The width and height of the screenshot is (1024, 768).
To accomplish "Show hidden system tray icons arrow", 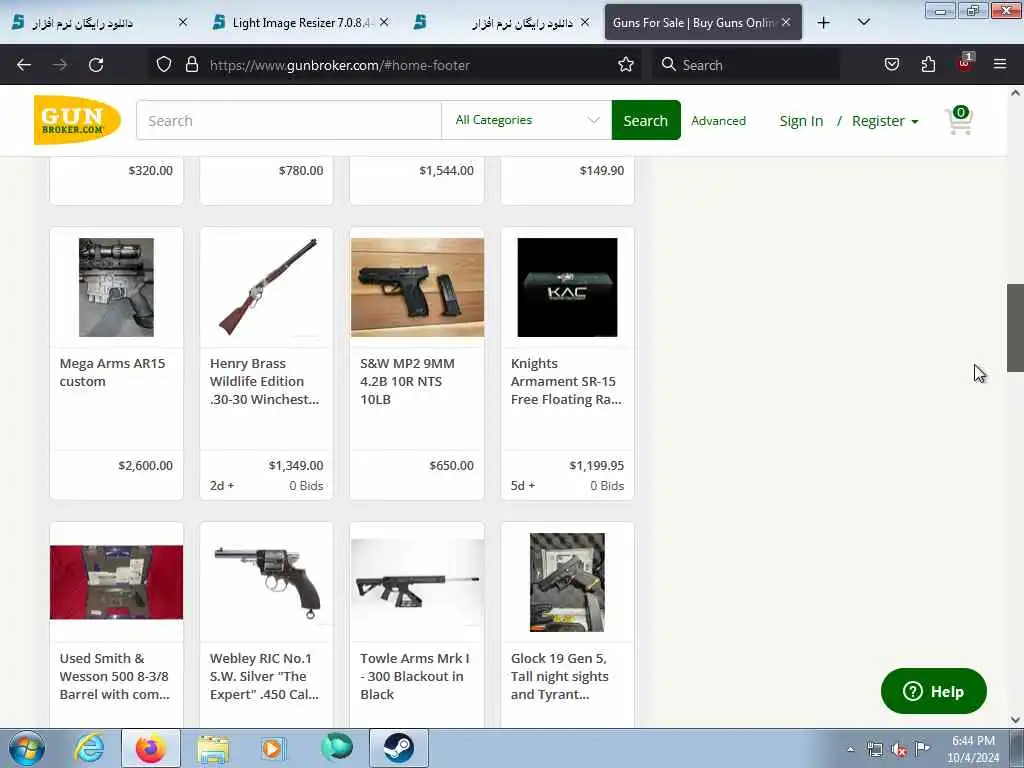I will tap(850, 749).
